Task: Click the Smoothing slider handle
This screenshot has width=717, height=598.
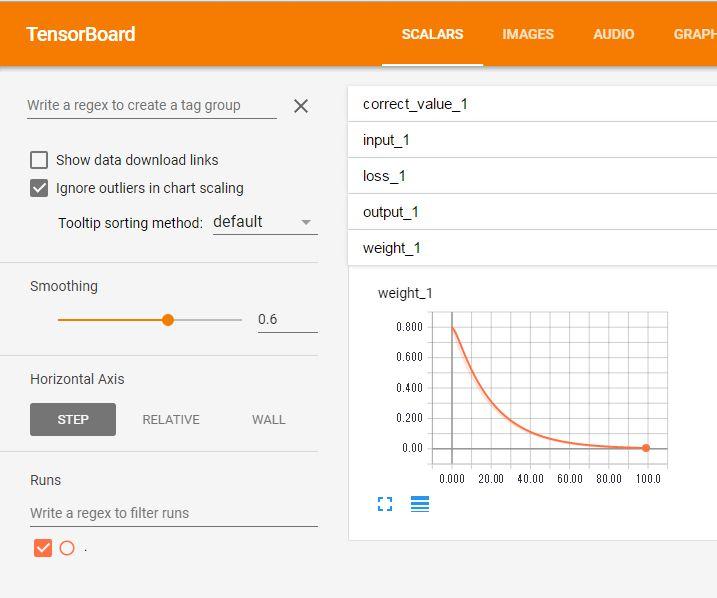Action: coord(168,320)
